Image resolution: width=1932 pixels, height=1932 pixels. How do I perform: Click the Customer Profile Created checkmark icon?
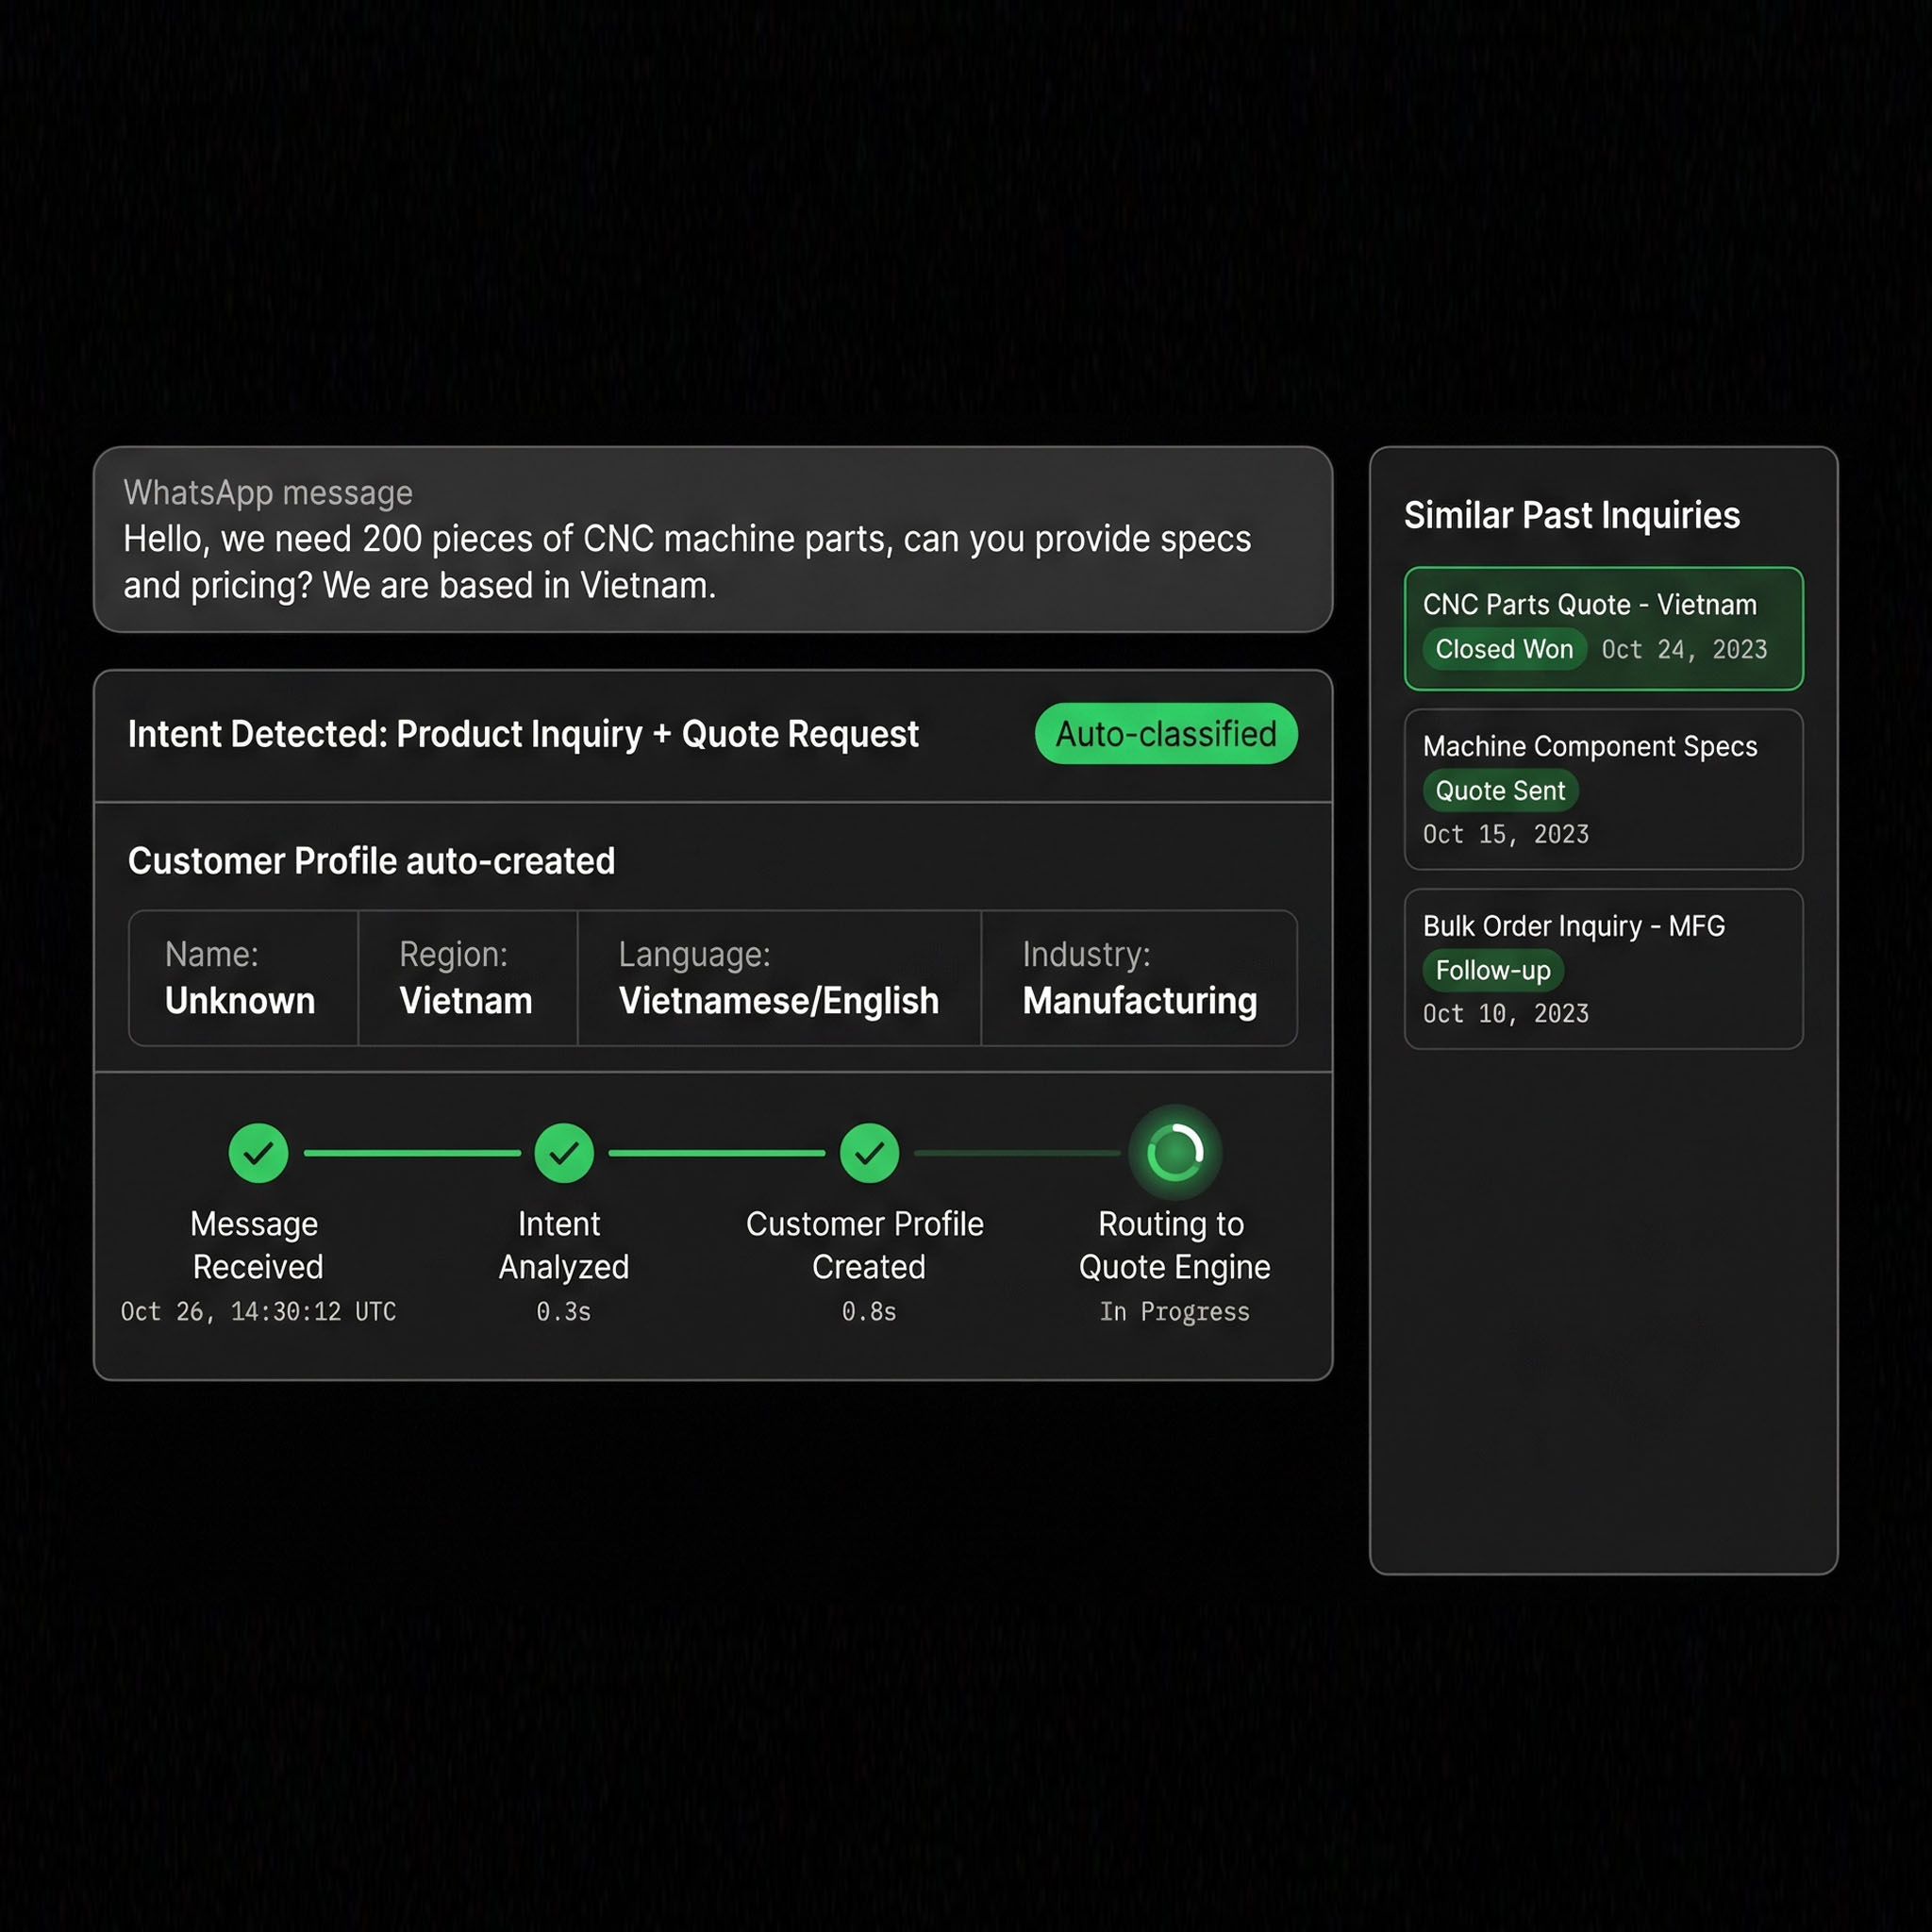coord(869,1153)
